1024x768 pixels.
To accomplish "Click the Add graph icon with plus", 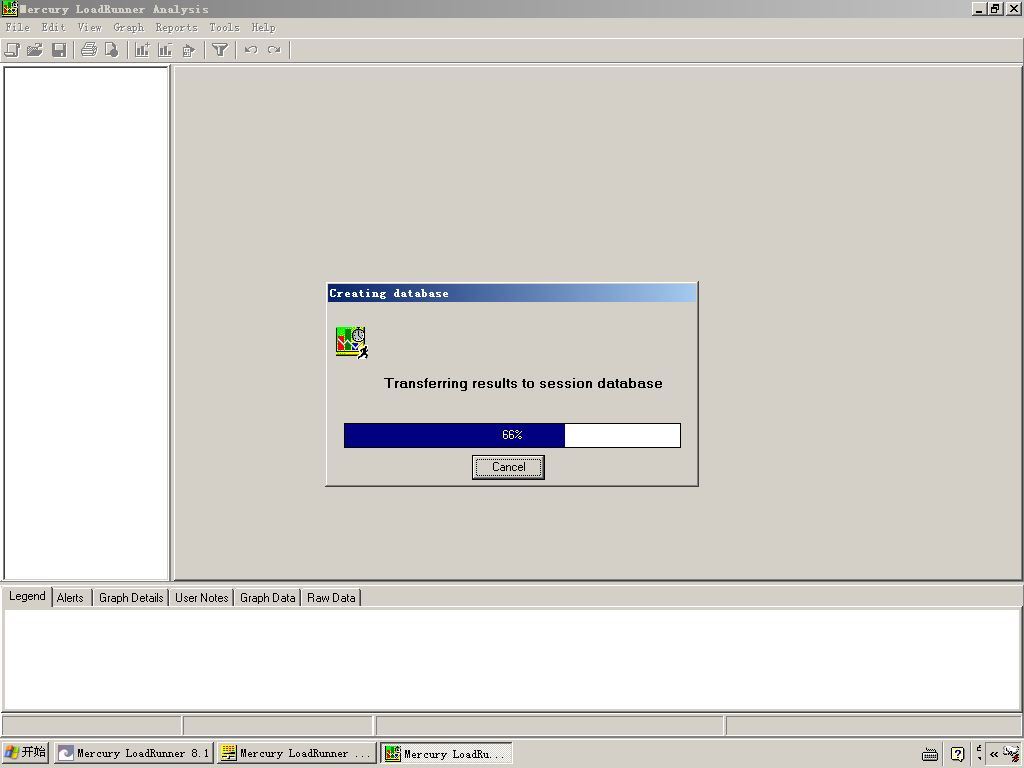I will [142, 50].
